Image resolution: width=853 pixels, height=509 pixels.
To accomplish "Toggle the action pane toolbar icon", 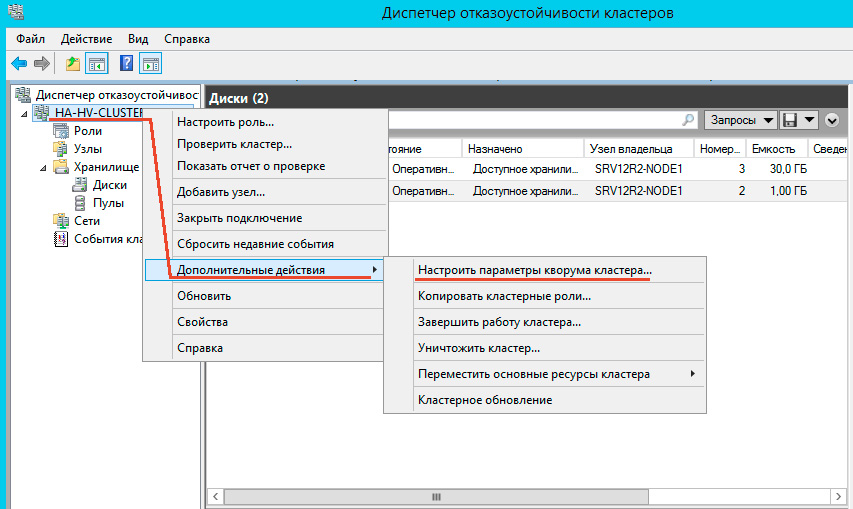I will (x=150, y=64).
